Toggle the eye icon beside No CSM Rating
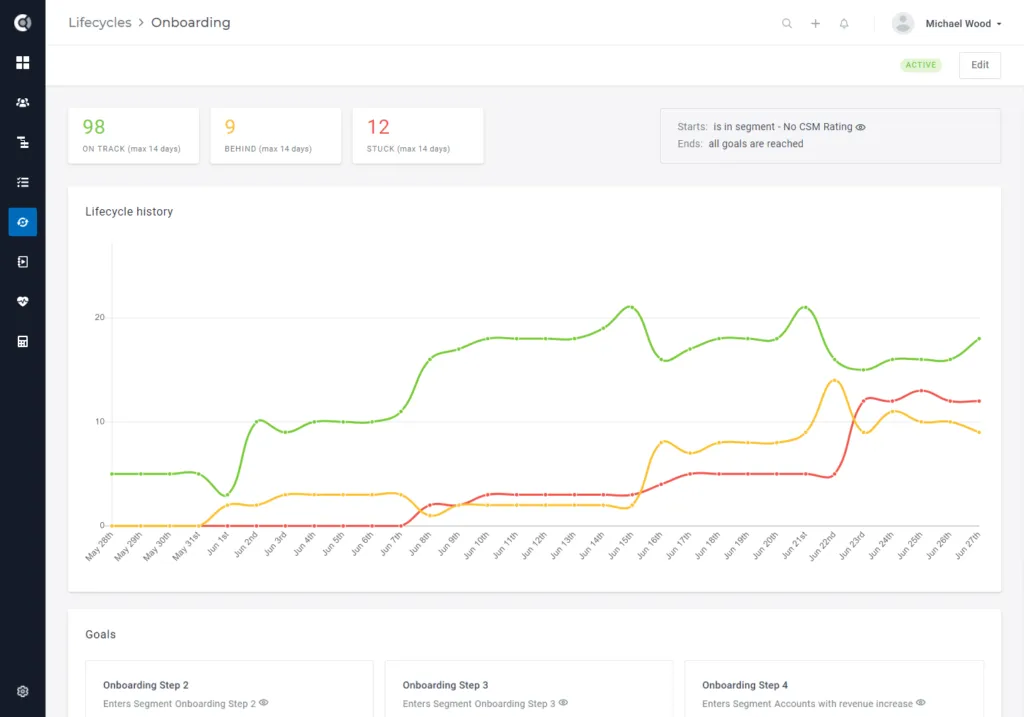1024x717 pixels. pyautogui.click(x=861, y=127)
